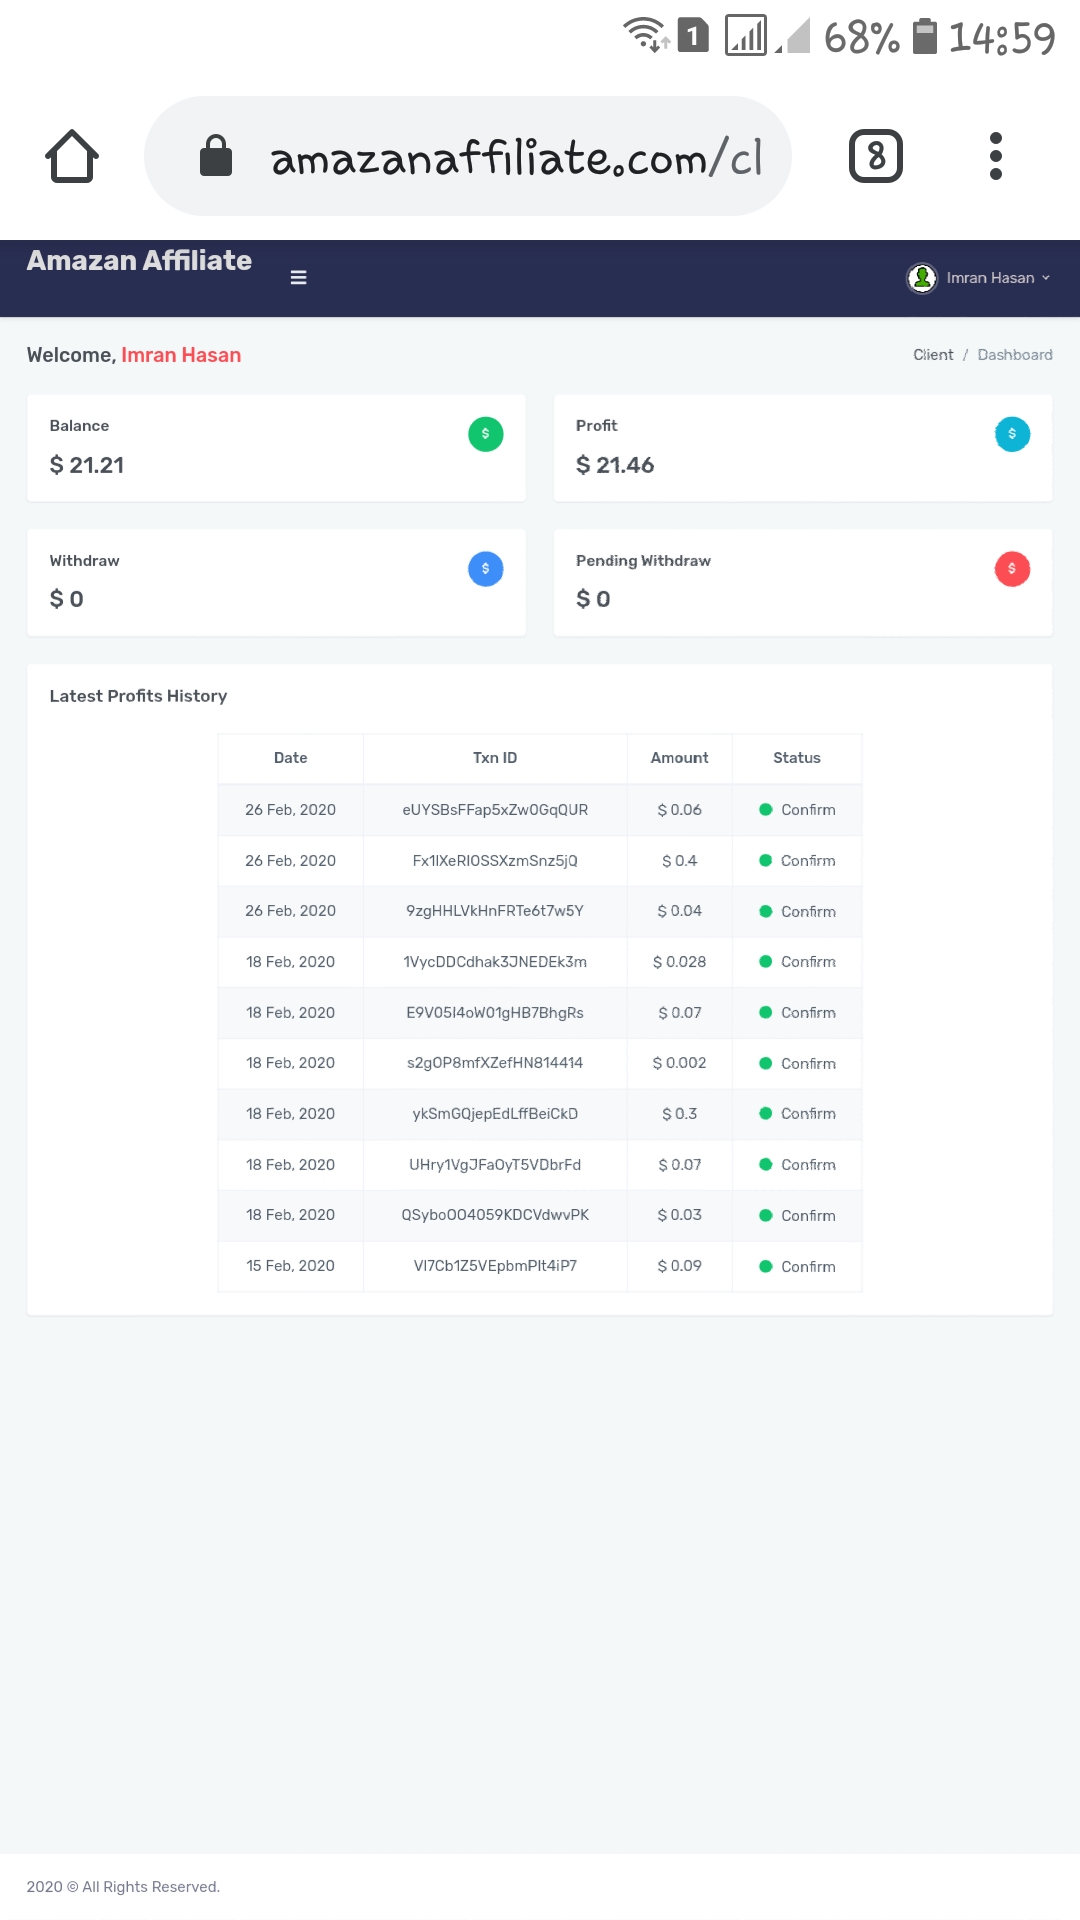
Task: Click the Amount column header
Action: click(679, 758)
